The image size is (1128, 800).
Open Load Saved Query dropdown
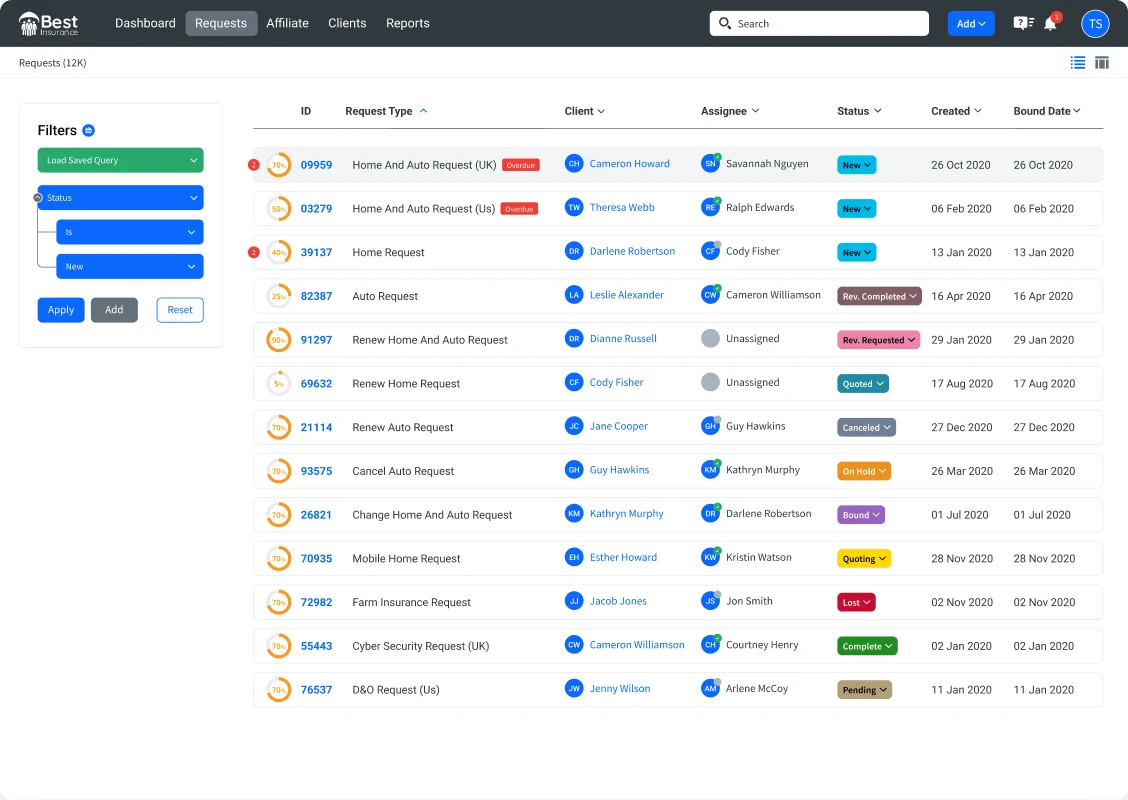120,160
